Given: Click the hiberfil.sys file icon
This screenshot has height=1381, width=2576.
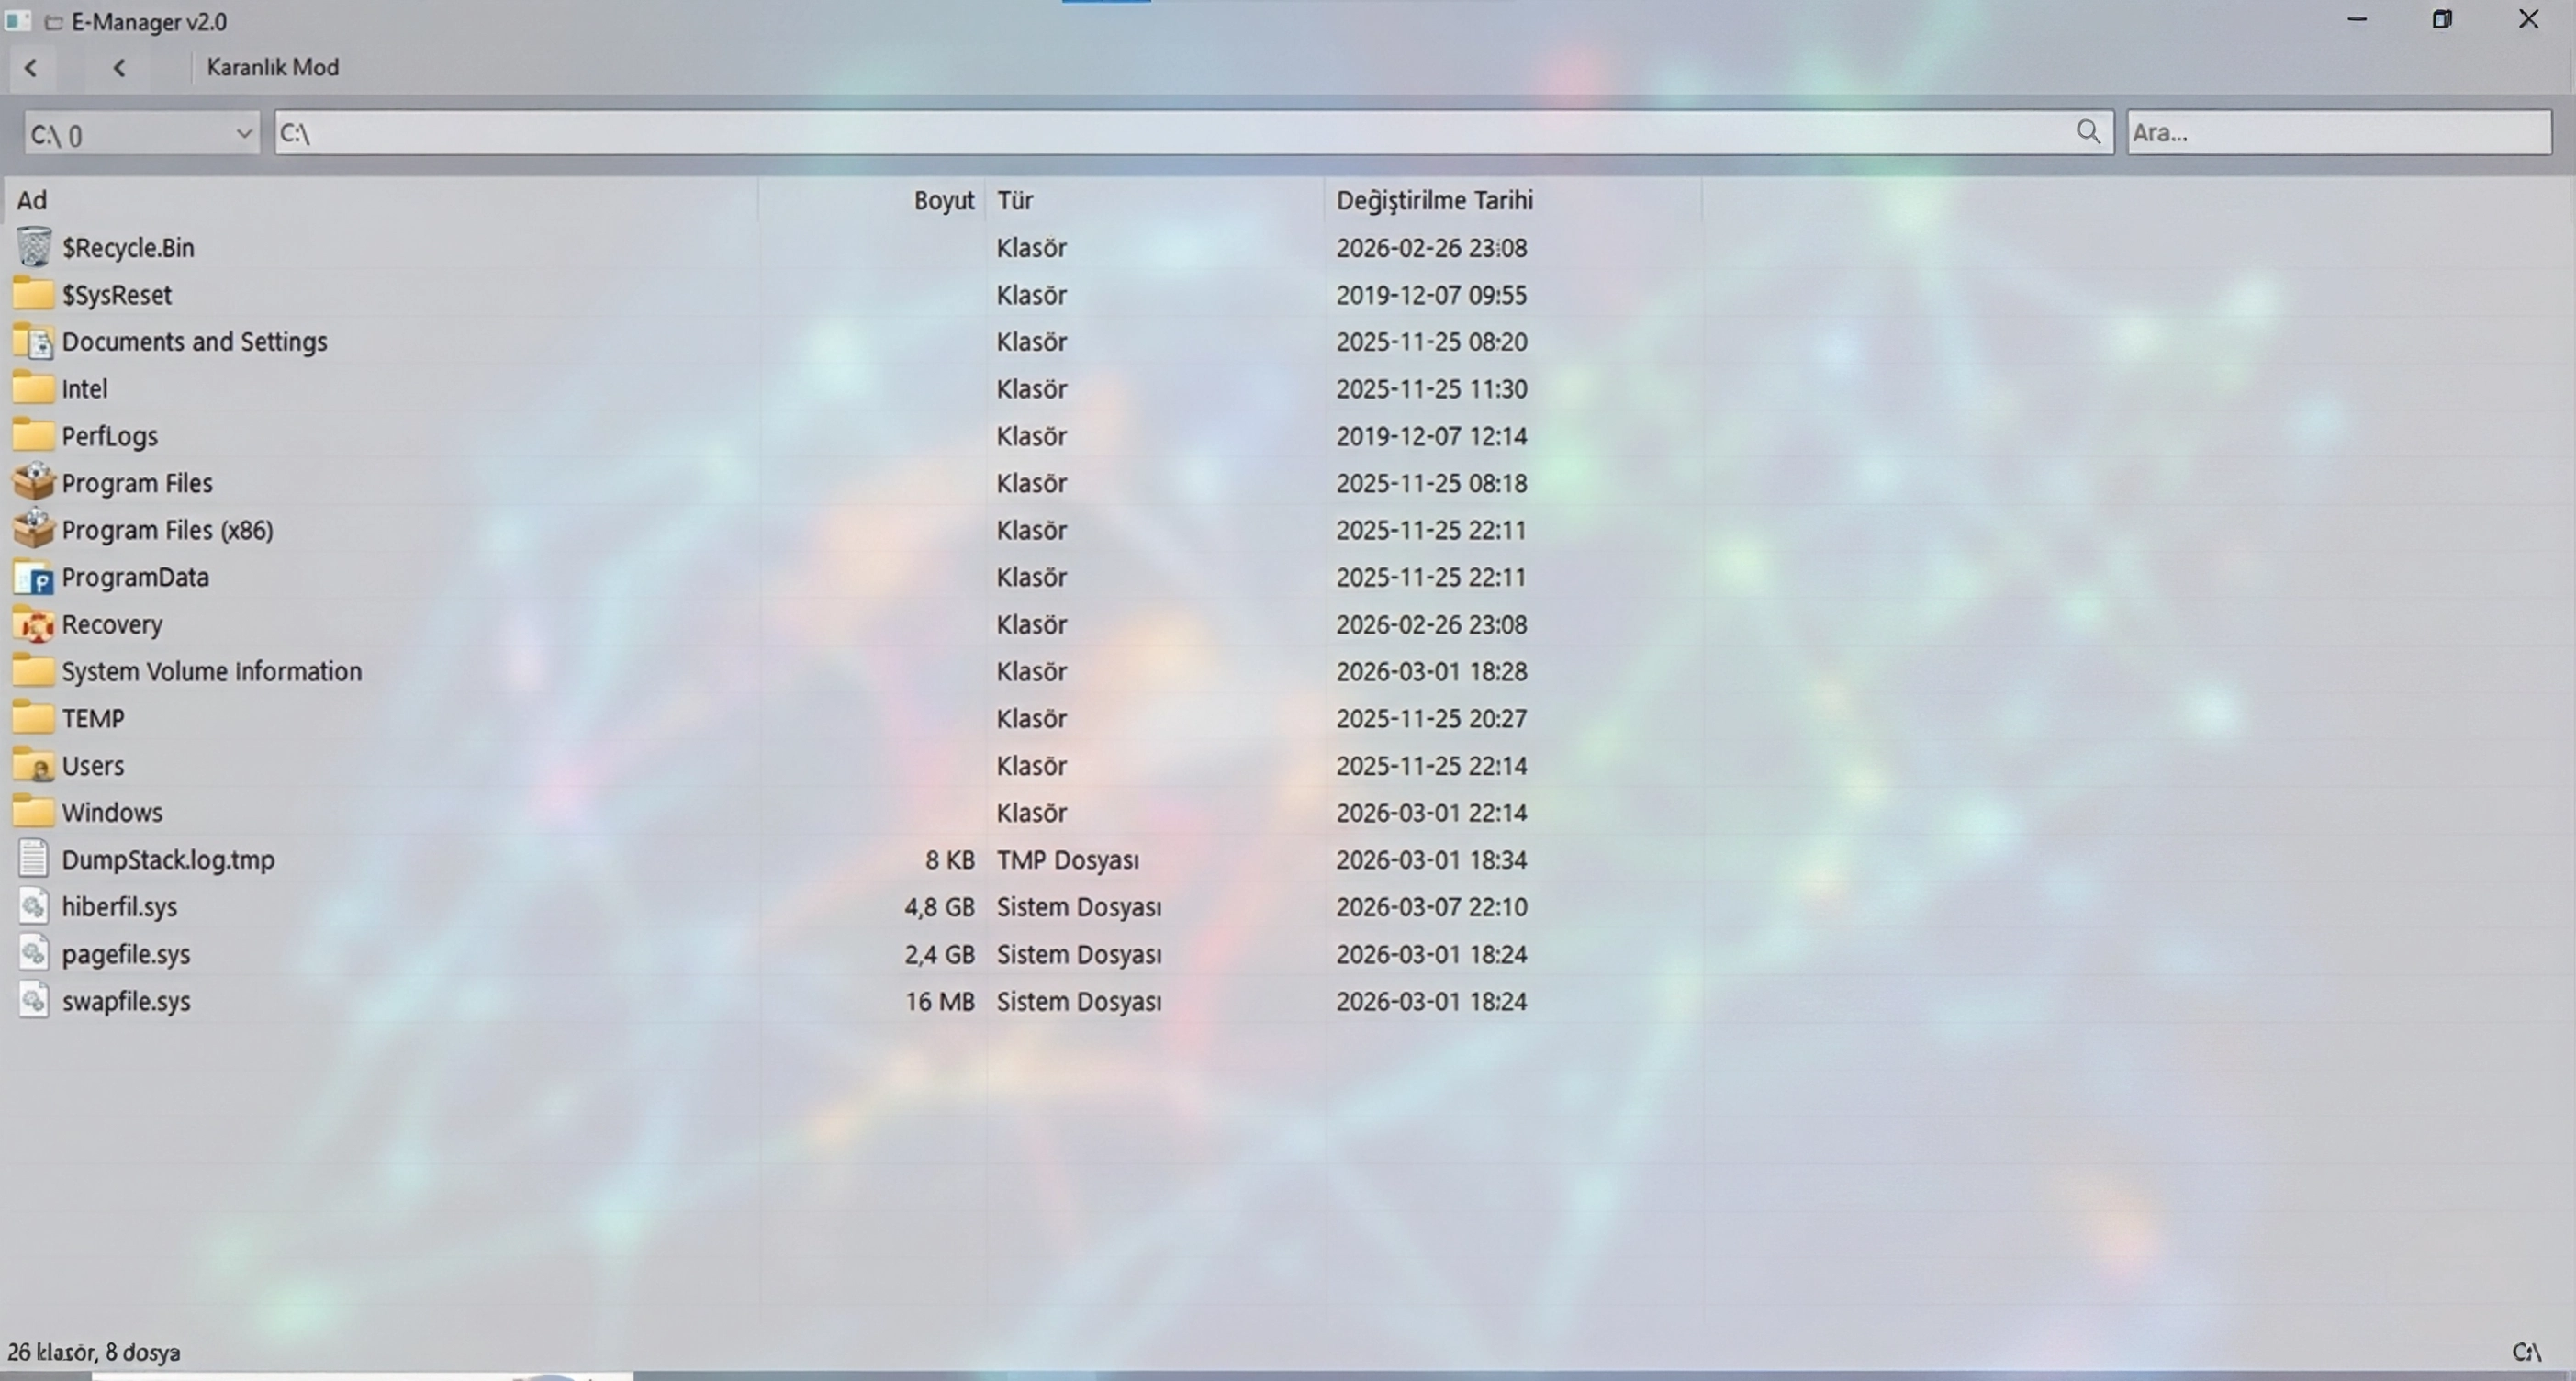Looking at the screenshot, I should point(33,907).
